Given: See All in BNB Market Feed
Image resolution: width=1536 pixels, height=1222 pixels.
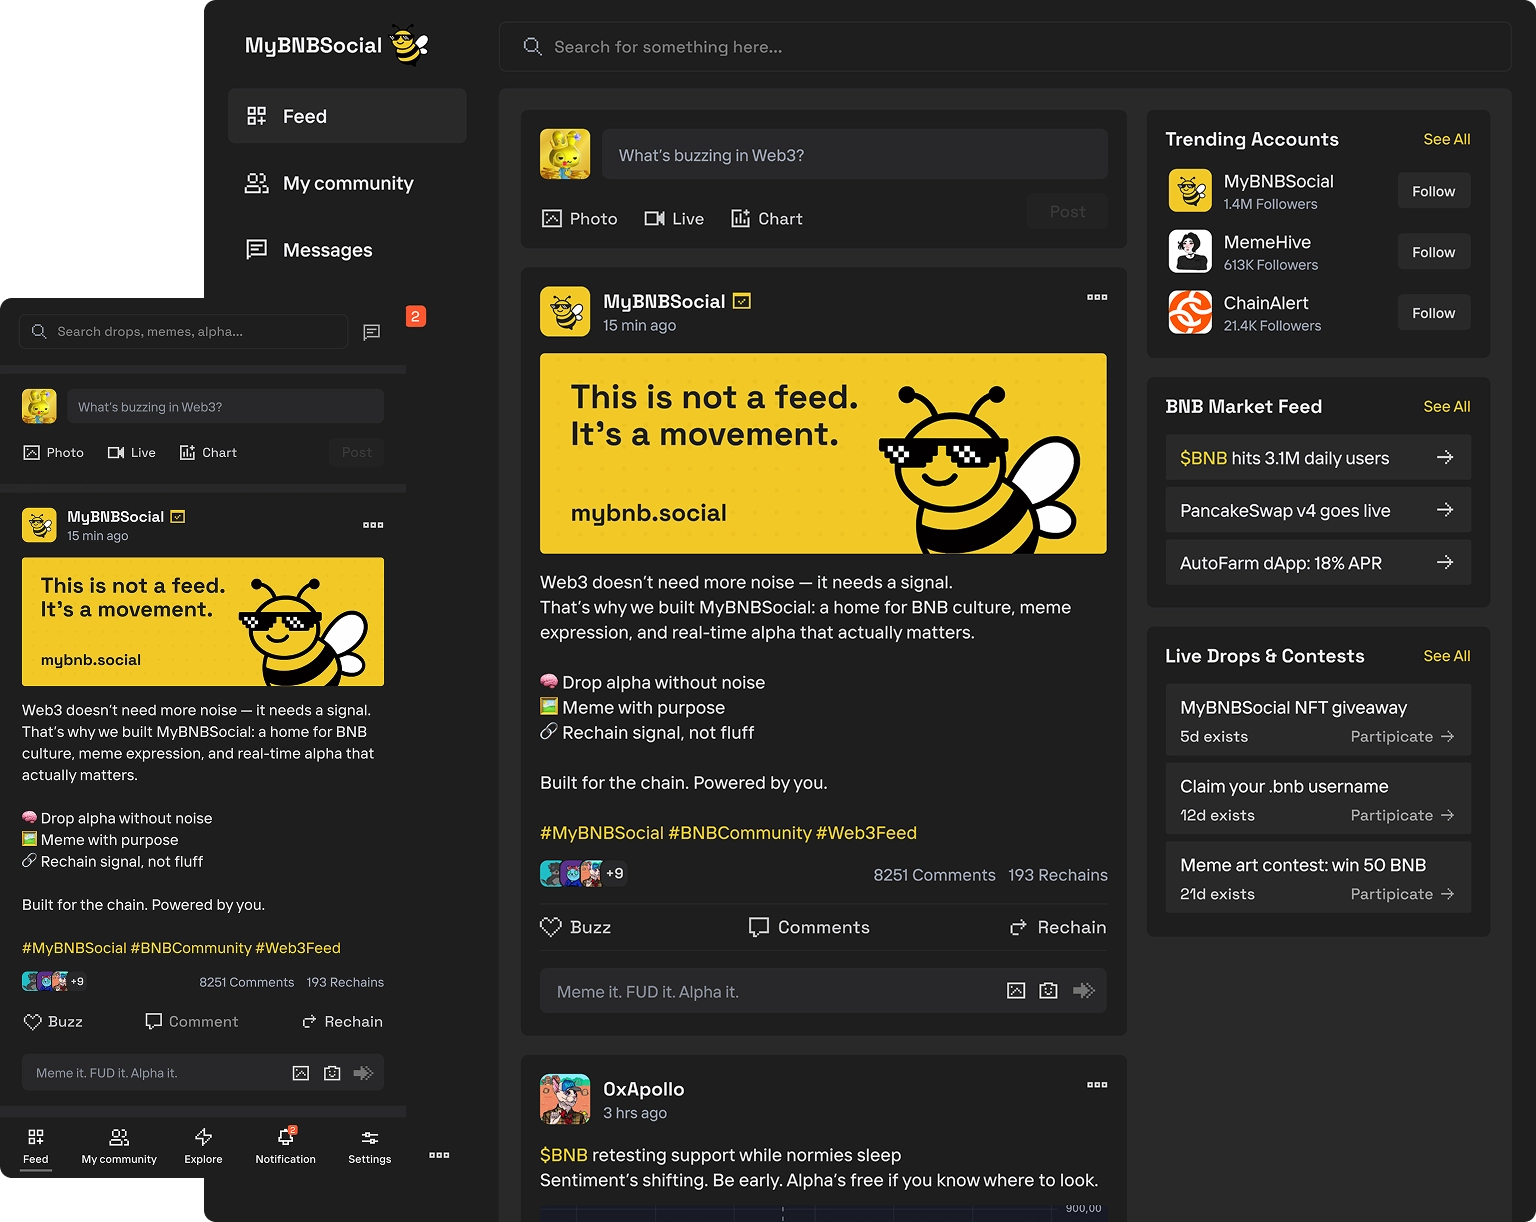Looking at the screenshot, I should pos(1447,406).
